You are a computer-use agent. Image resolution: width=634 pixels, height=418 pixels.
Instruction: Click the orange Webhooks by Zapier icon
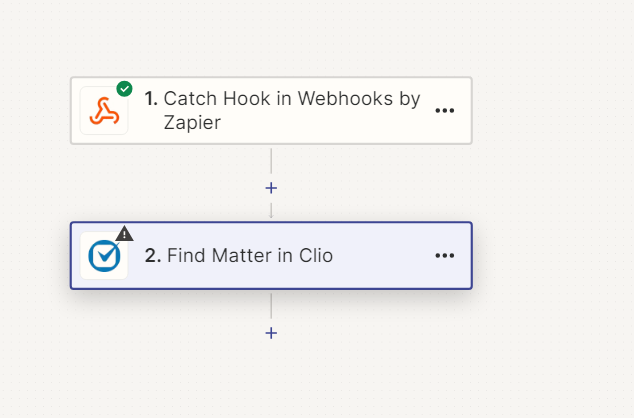point(104,111)
